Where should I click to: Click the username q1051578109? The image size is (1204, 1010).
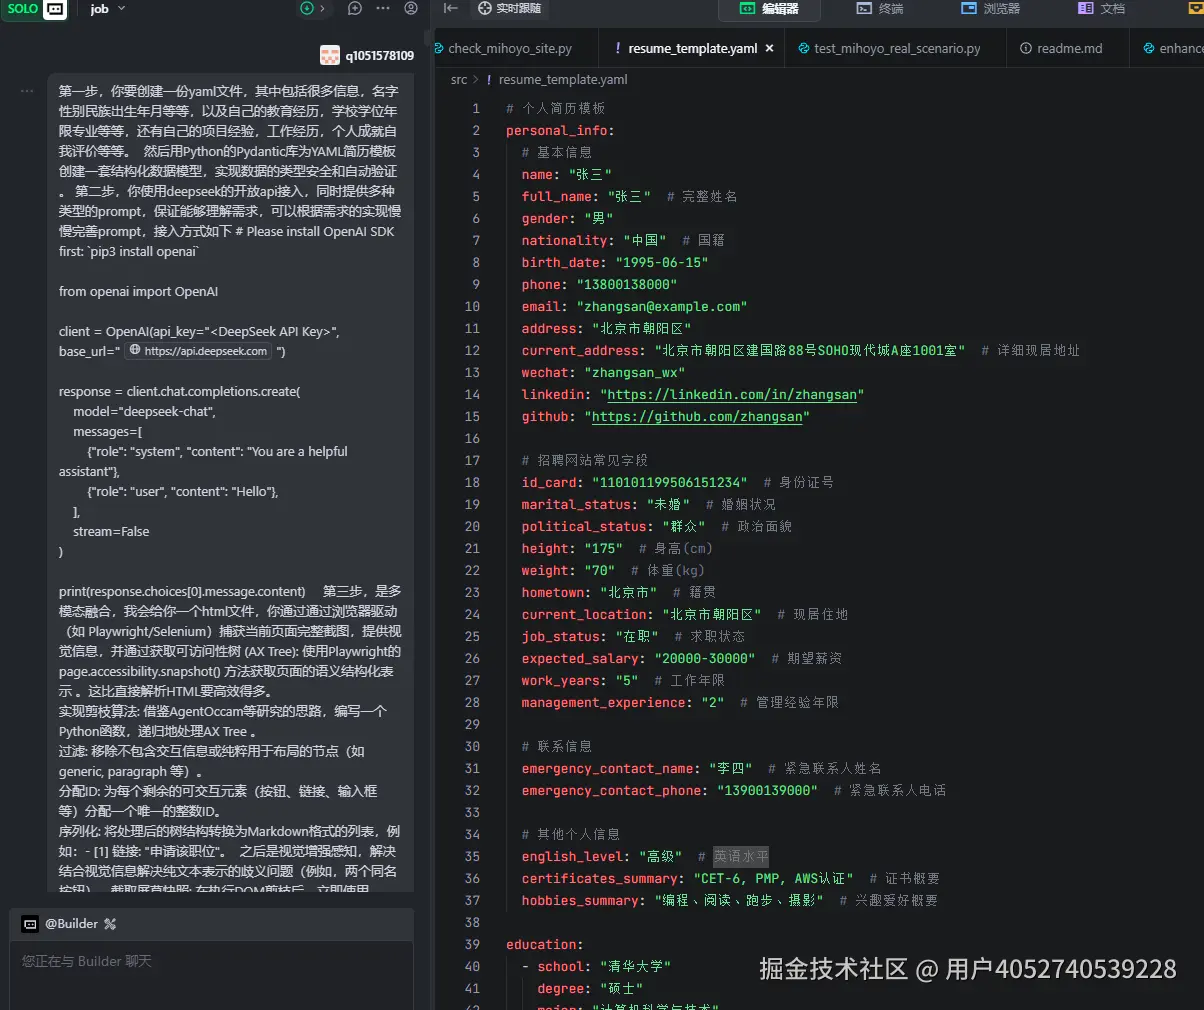(380, 56)
